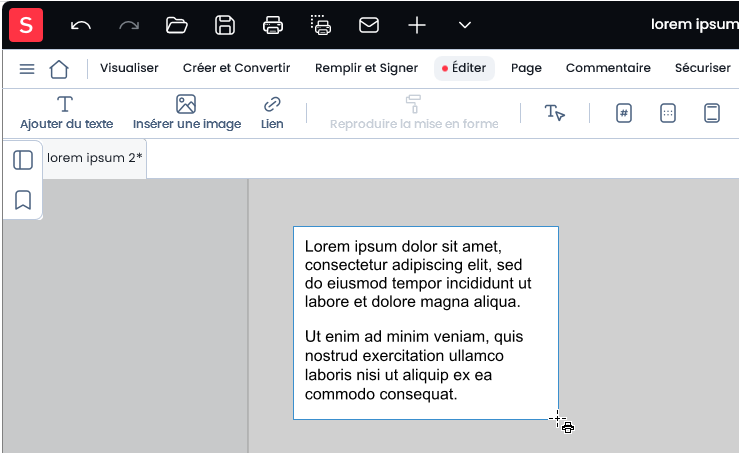Open the Remplir et Signer tab
Image resolution: width=739 pixels, height=453 pixels.
366,68
